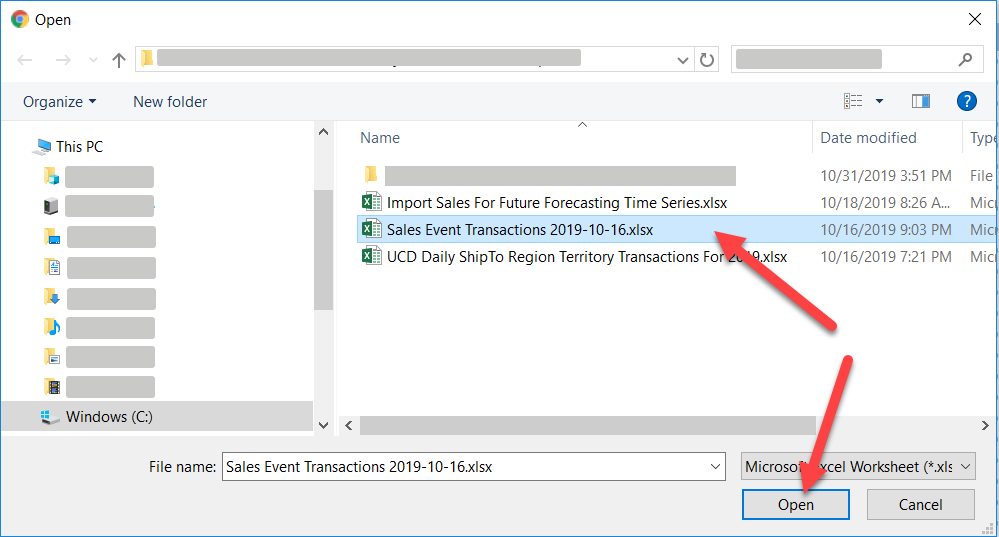The height and width of the screenshot is (537, 999).
Task: Open the Help question mark icon
Action: pyautogui.click(x=966, y=101)
